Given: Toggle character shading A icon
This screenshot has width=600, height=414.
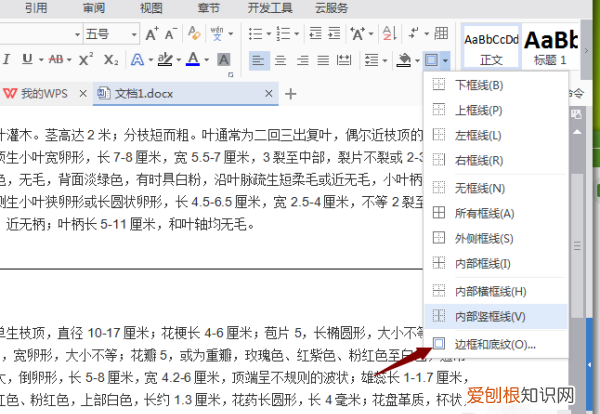Looking at the screenshot, I should [x=224, y=60].
